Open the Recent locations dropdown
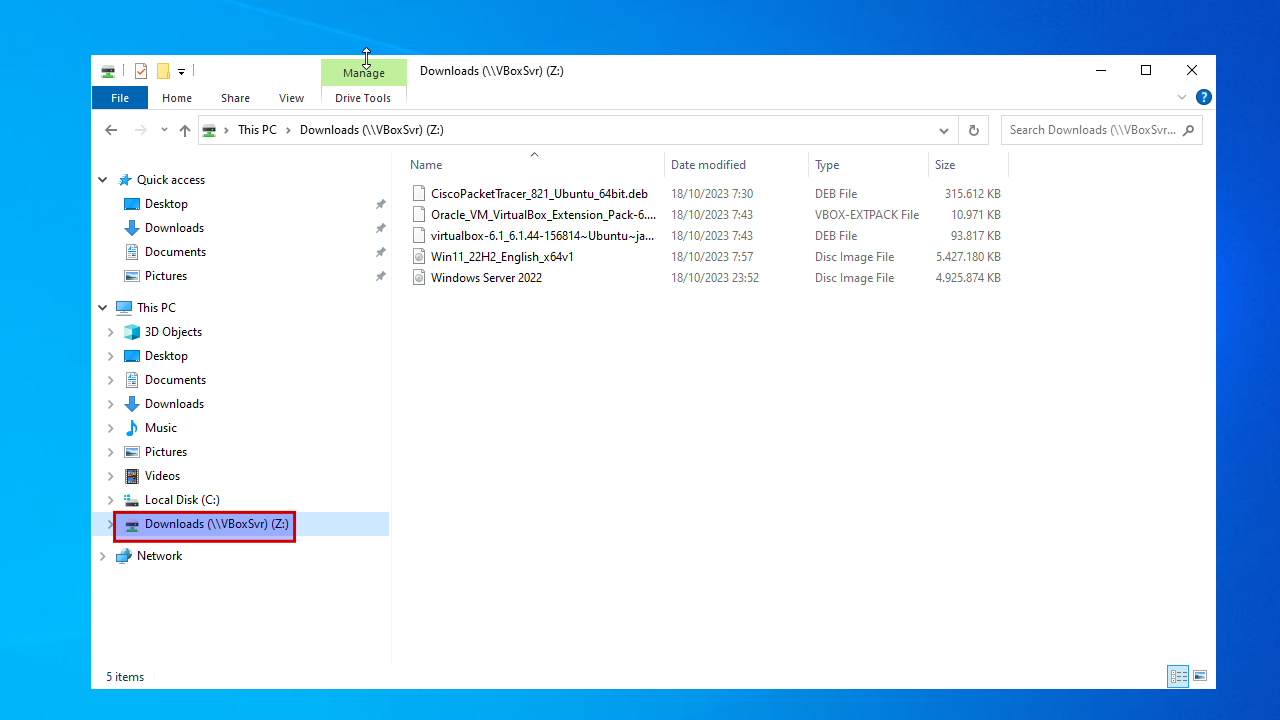 click(x=164, y=130)
